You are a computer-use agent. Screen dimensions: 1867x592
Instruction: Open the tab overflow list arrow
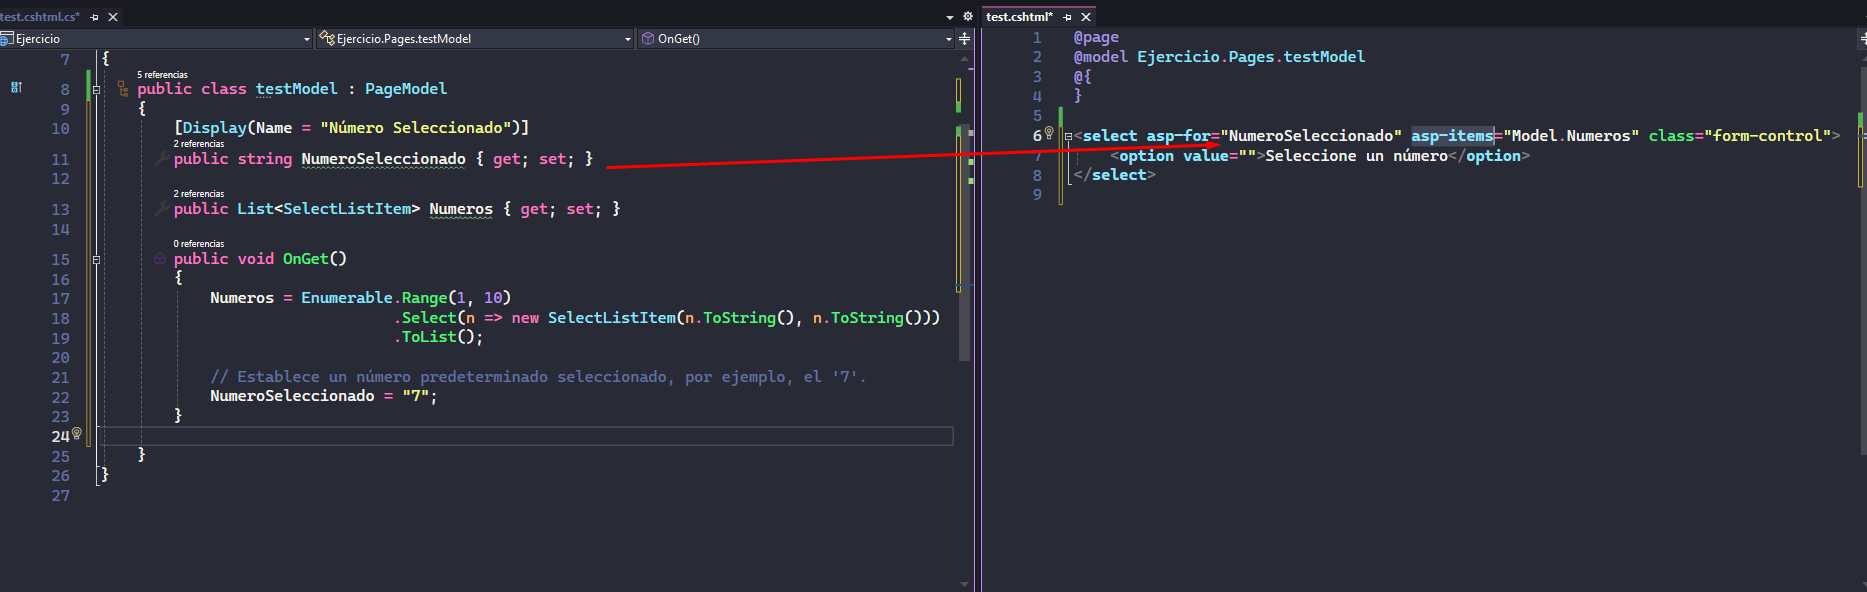[949, 17]
